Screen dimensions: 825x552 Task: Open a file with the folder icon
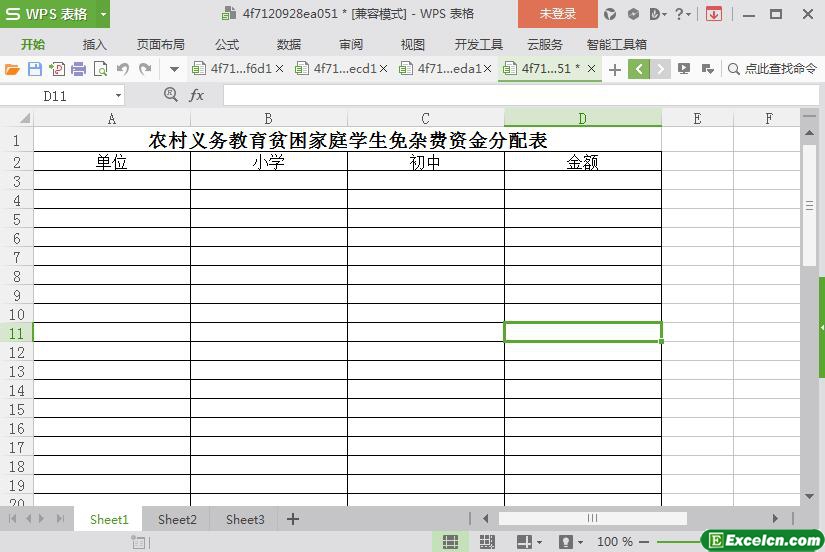[x=12, y=69]
